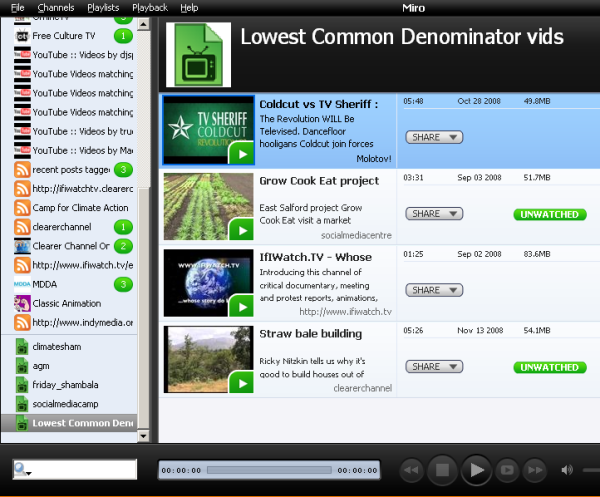600x497 pixels.
Task: Click the play overlay on the IfIWatch.TV thumbnail
Action: 240,306
